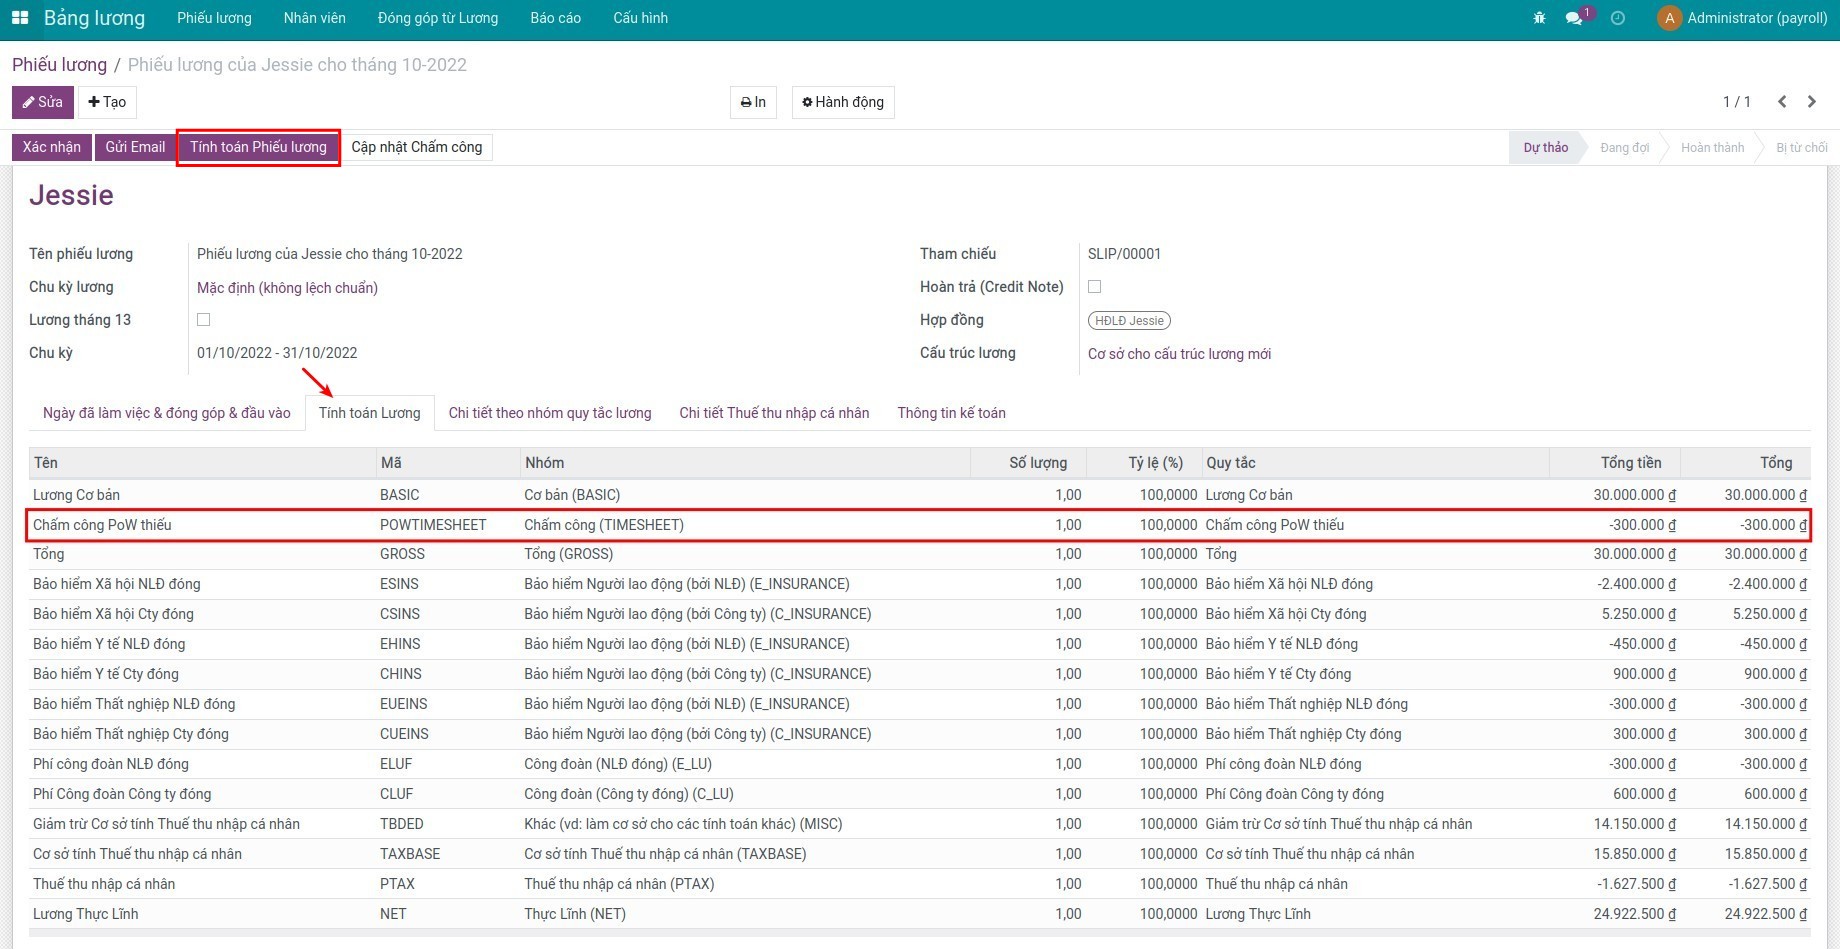Click the debug bug icon

pos(1539,18)
